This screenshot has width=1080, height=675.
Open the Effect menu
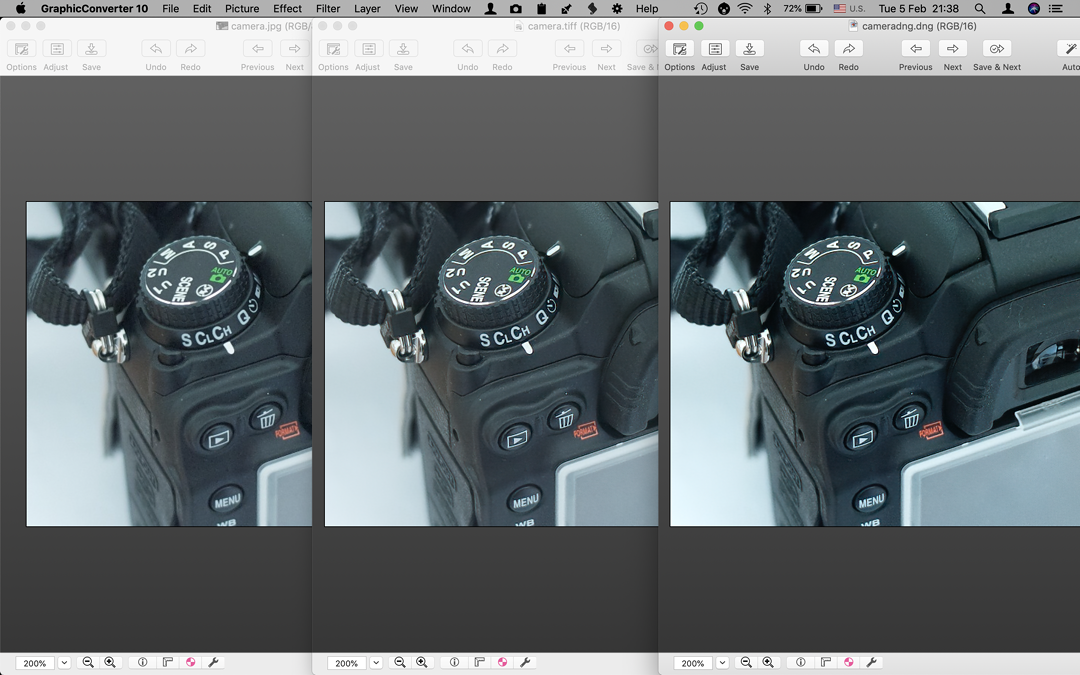click(287, 8)
